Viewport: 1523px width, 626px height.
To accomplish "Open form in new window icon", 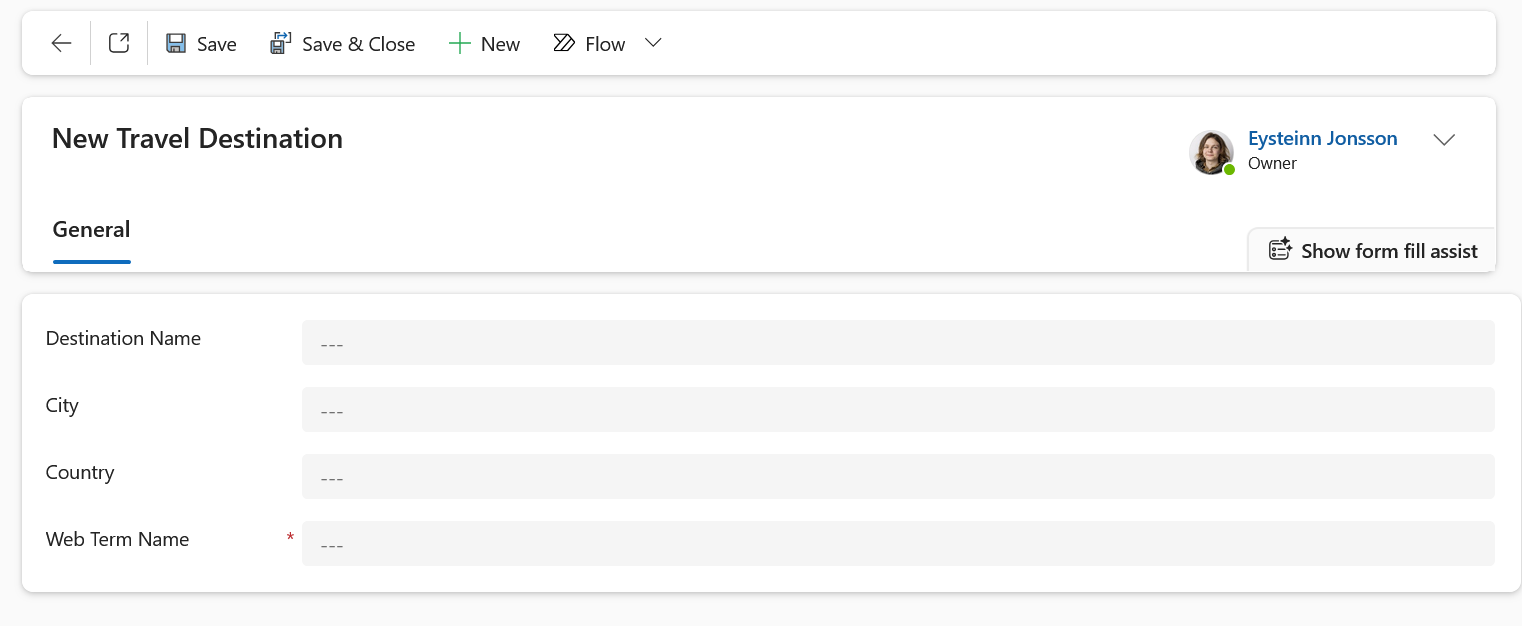I will 119,43.
